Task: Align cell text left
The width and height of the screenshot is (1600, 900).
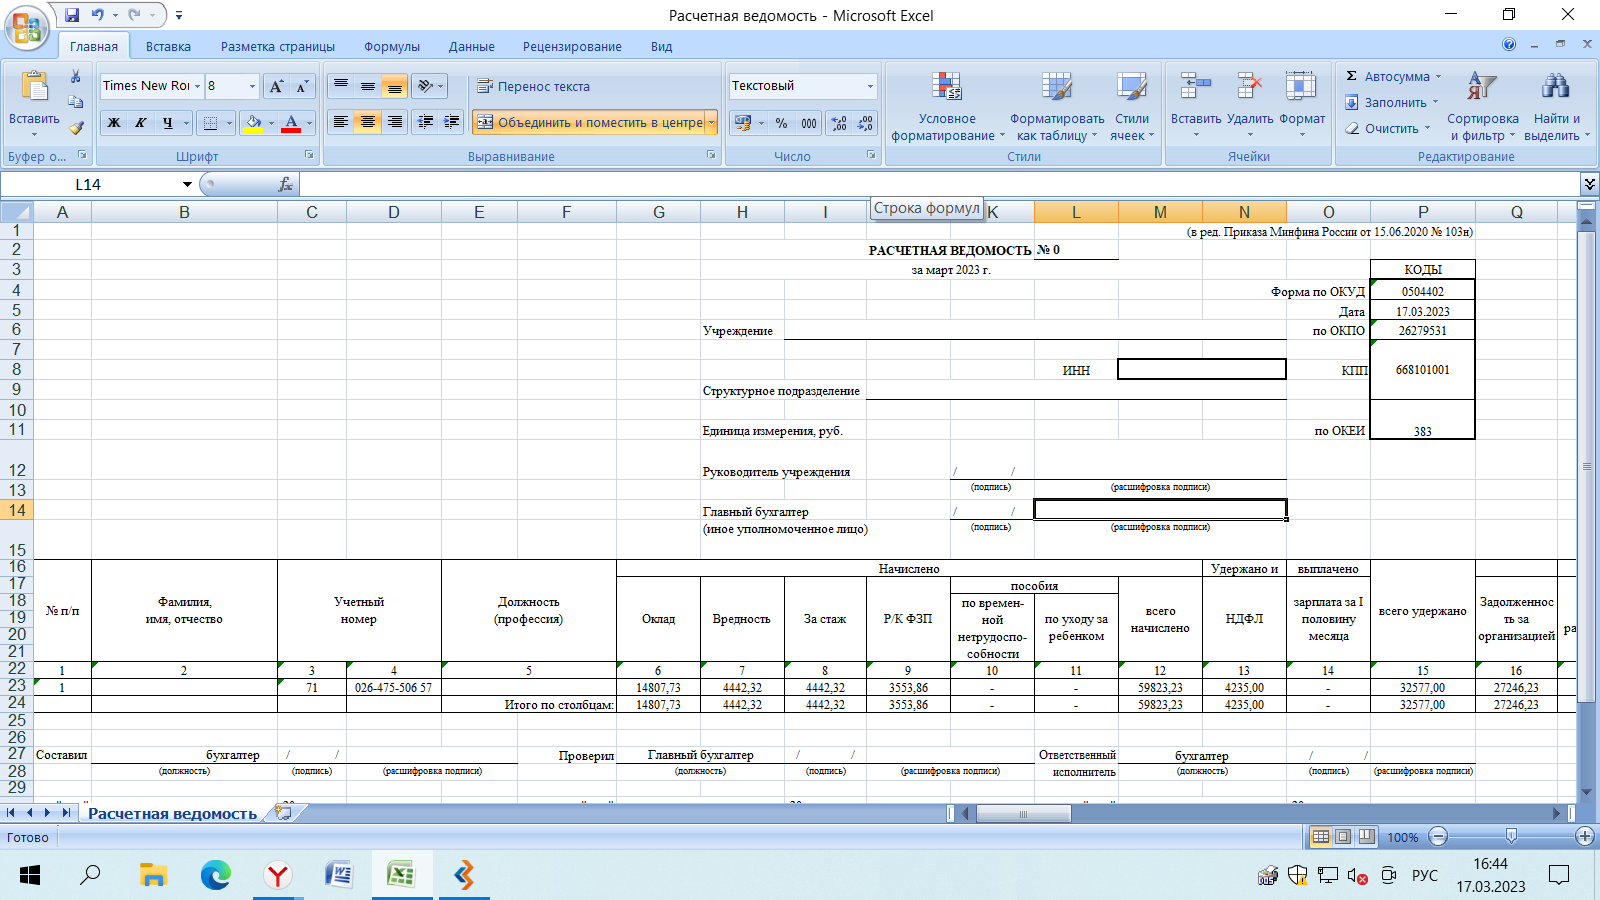Action: click(x=341, y=122)
